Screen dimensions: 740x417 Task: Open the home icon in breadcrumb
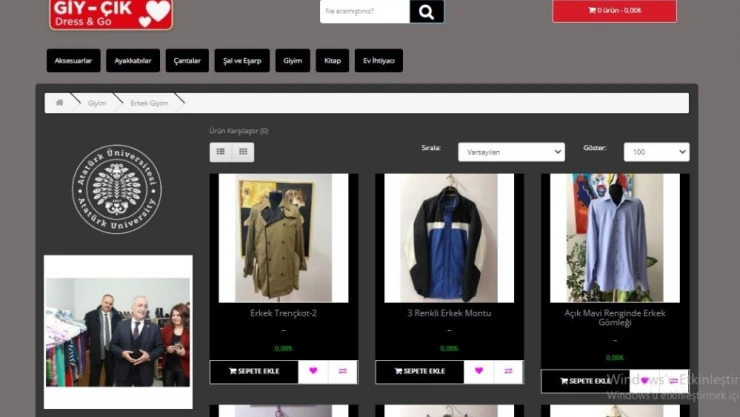pyautogui.click(x=59, y=103)
